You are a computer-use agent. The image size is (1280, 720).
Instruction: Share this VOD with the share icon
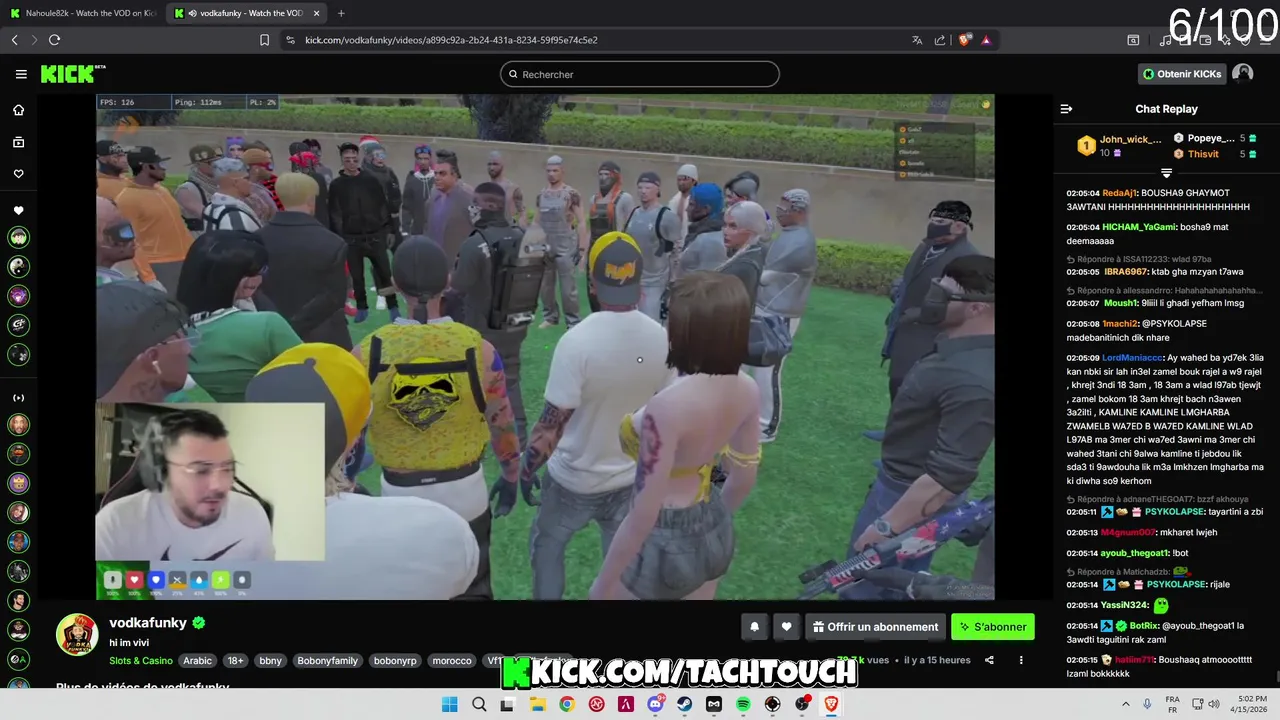click(x=989, y=660)
